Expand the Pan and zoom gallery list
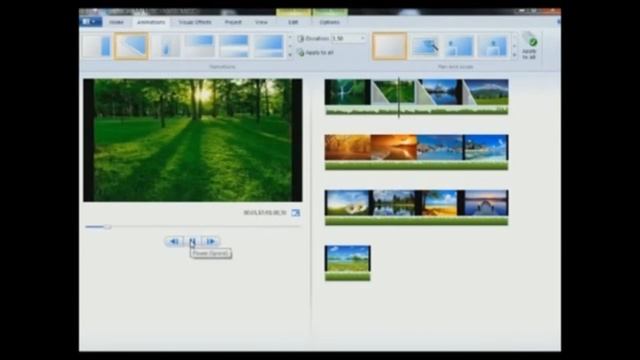The height and width of the screenshot is (360, 640). [x=514, y=55]
